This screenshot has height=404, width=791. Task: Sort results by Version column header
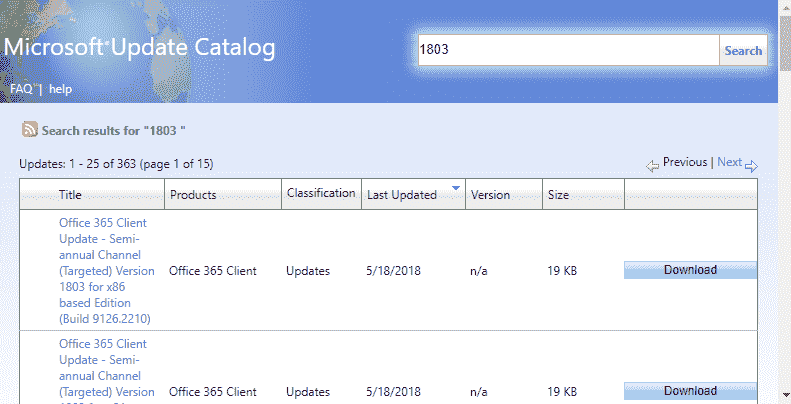(490, 195)
